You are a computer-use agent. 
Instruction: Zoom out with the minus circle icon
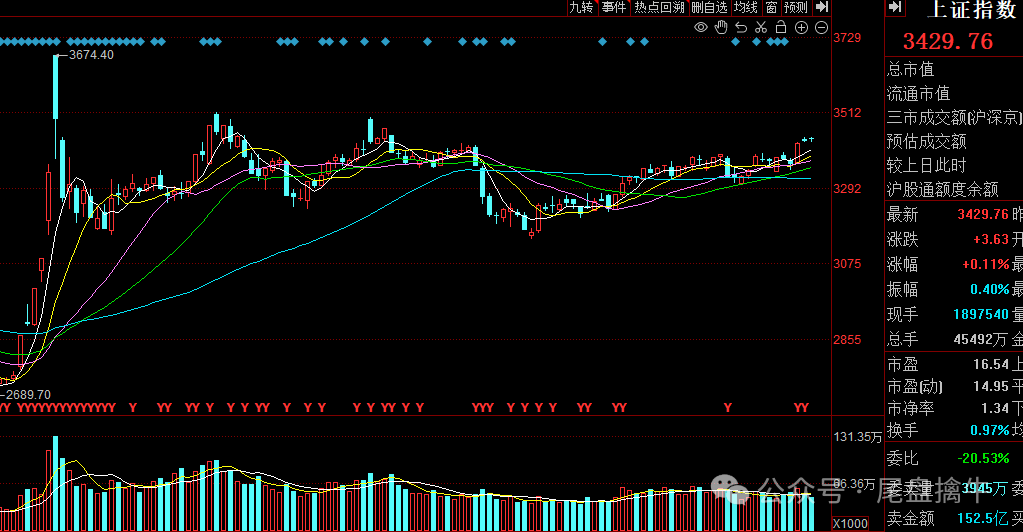[821, 27]
